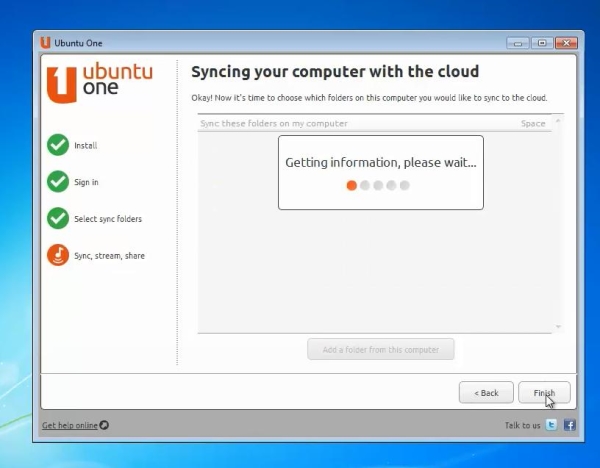
Task: Click the orange loading progress dot
Action: (351, 186)
